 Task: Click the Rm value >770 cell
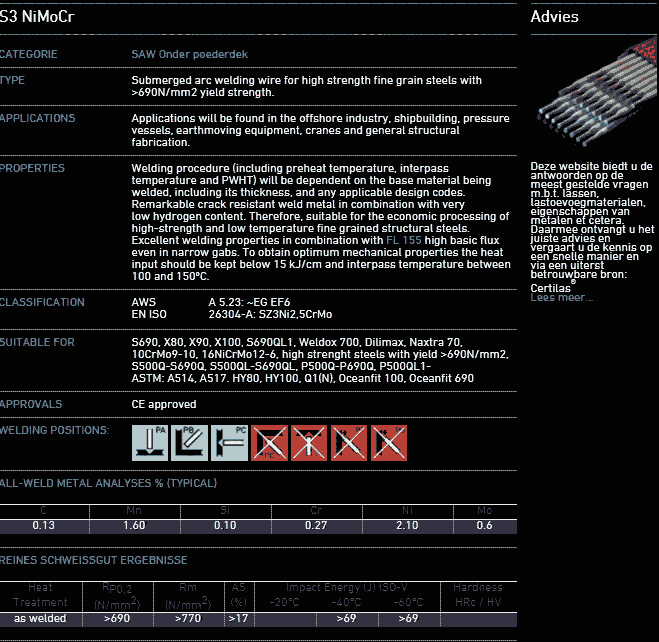click(x=187, y=619)
